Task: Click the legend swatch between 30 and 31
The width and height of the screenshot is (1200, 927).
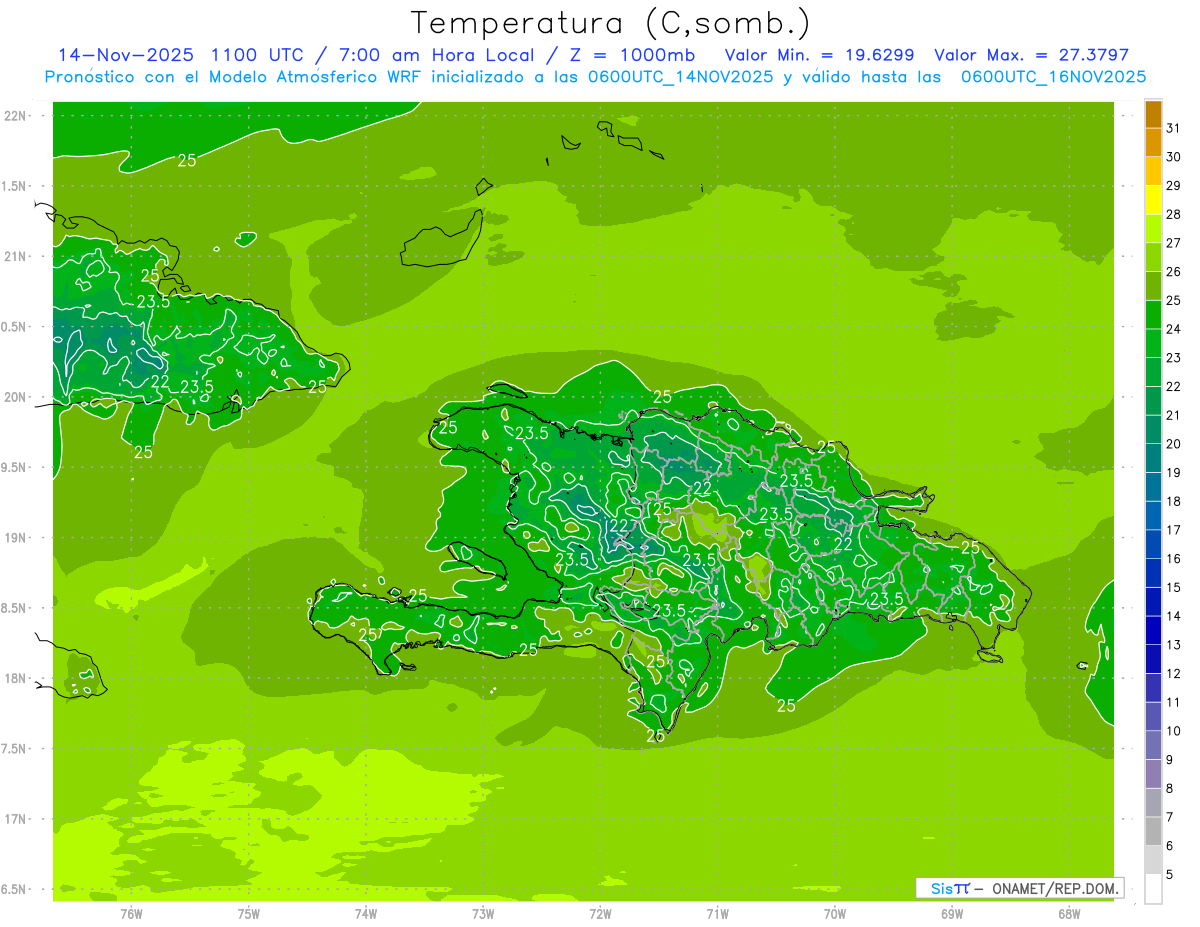Action: point(1153,142)
